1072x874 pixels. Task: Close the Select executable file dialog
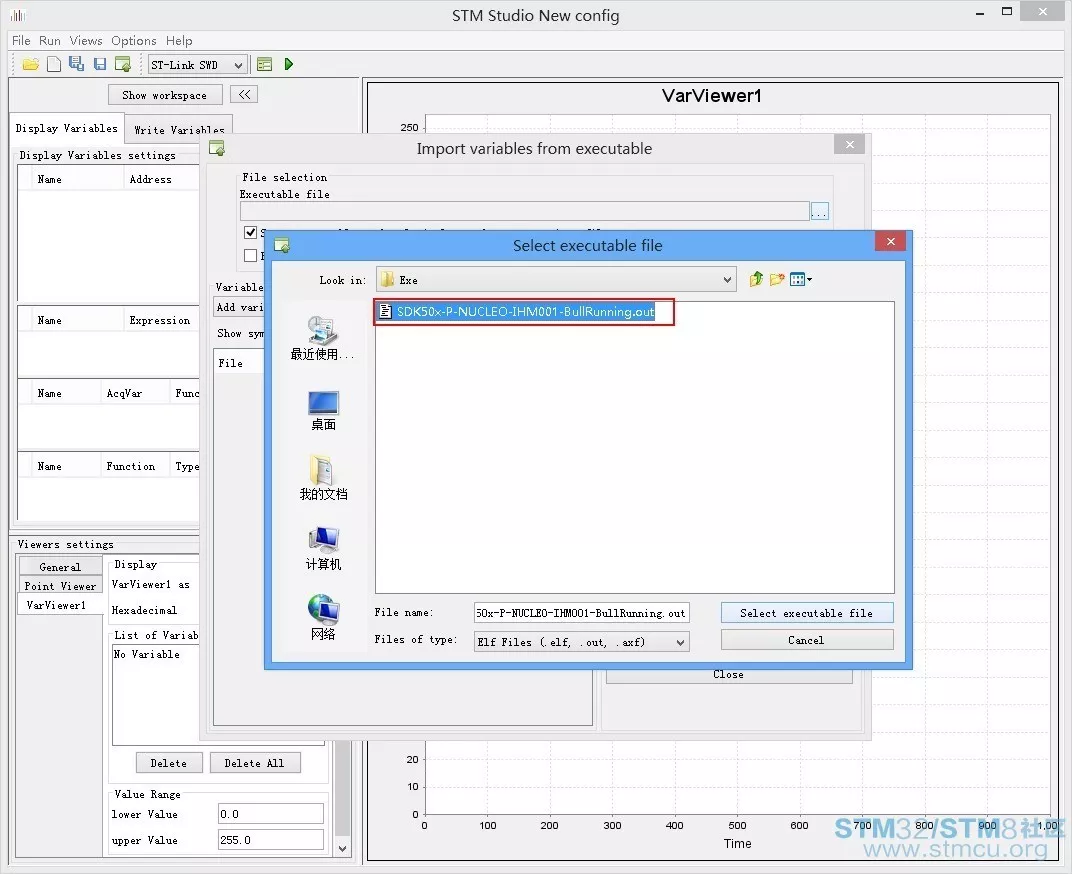(890, 241)
